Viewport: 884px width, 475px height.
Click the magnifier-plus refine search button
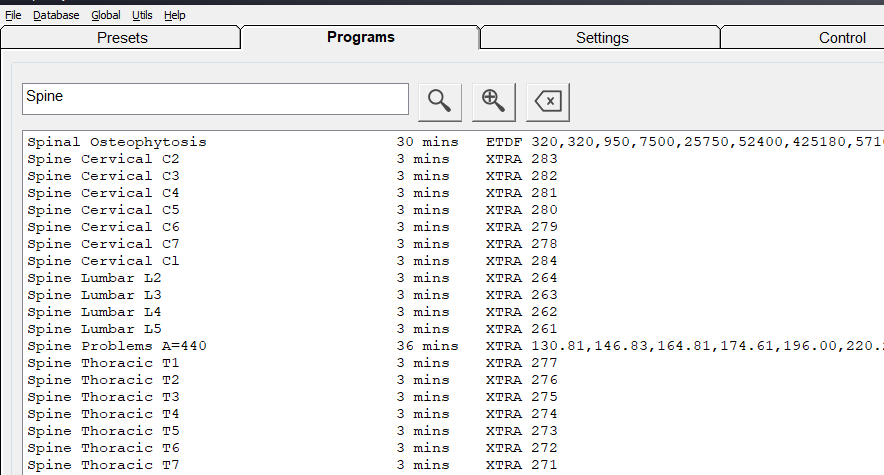point(493,102)
